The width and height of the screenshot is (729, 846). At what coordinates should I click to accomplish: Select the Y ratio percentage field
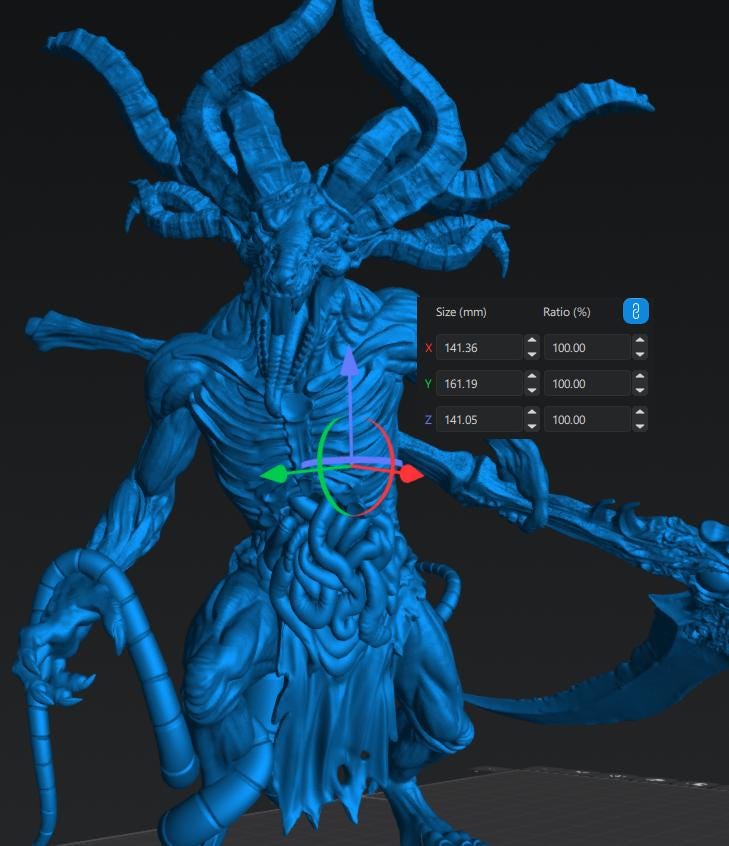(x=587, y=384)
